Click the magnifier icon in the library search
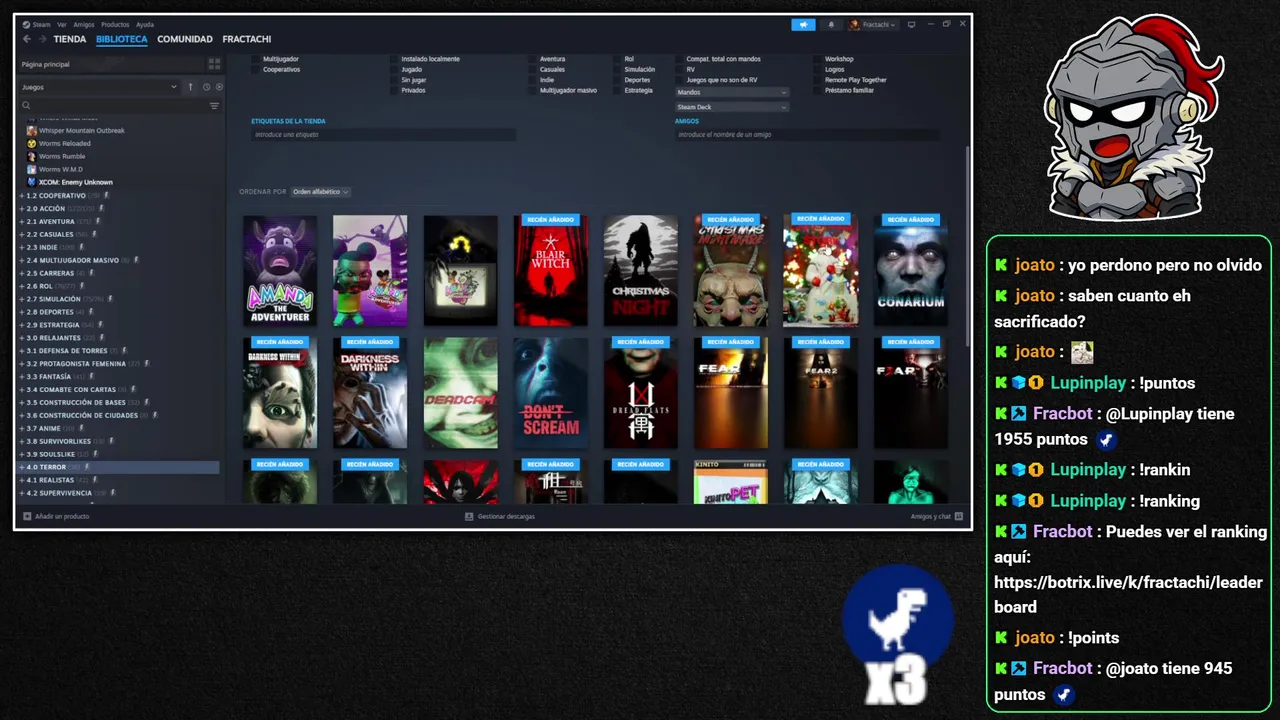 [27, 105]
